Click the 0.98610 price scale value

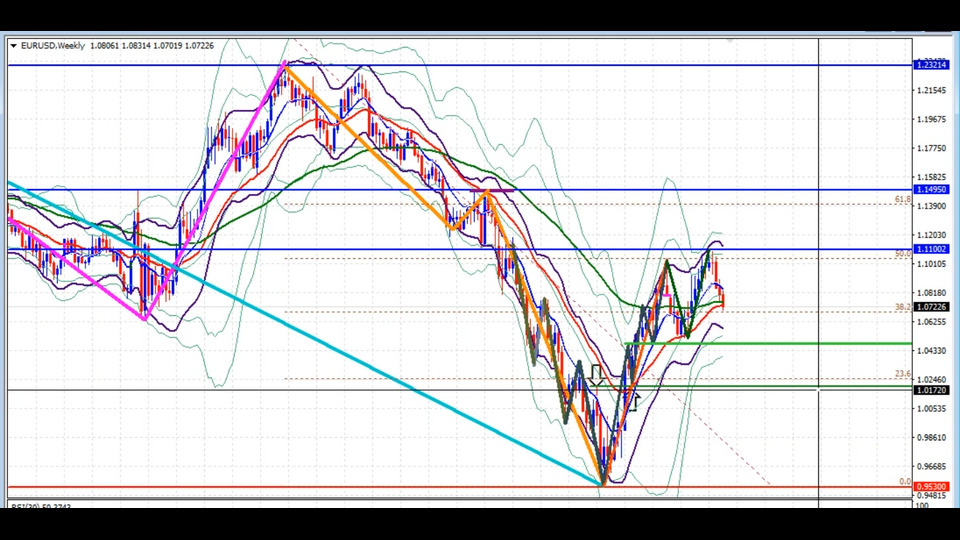pos(931,438)
